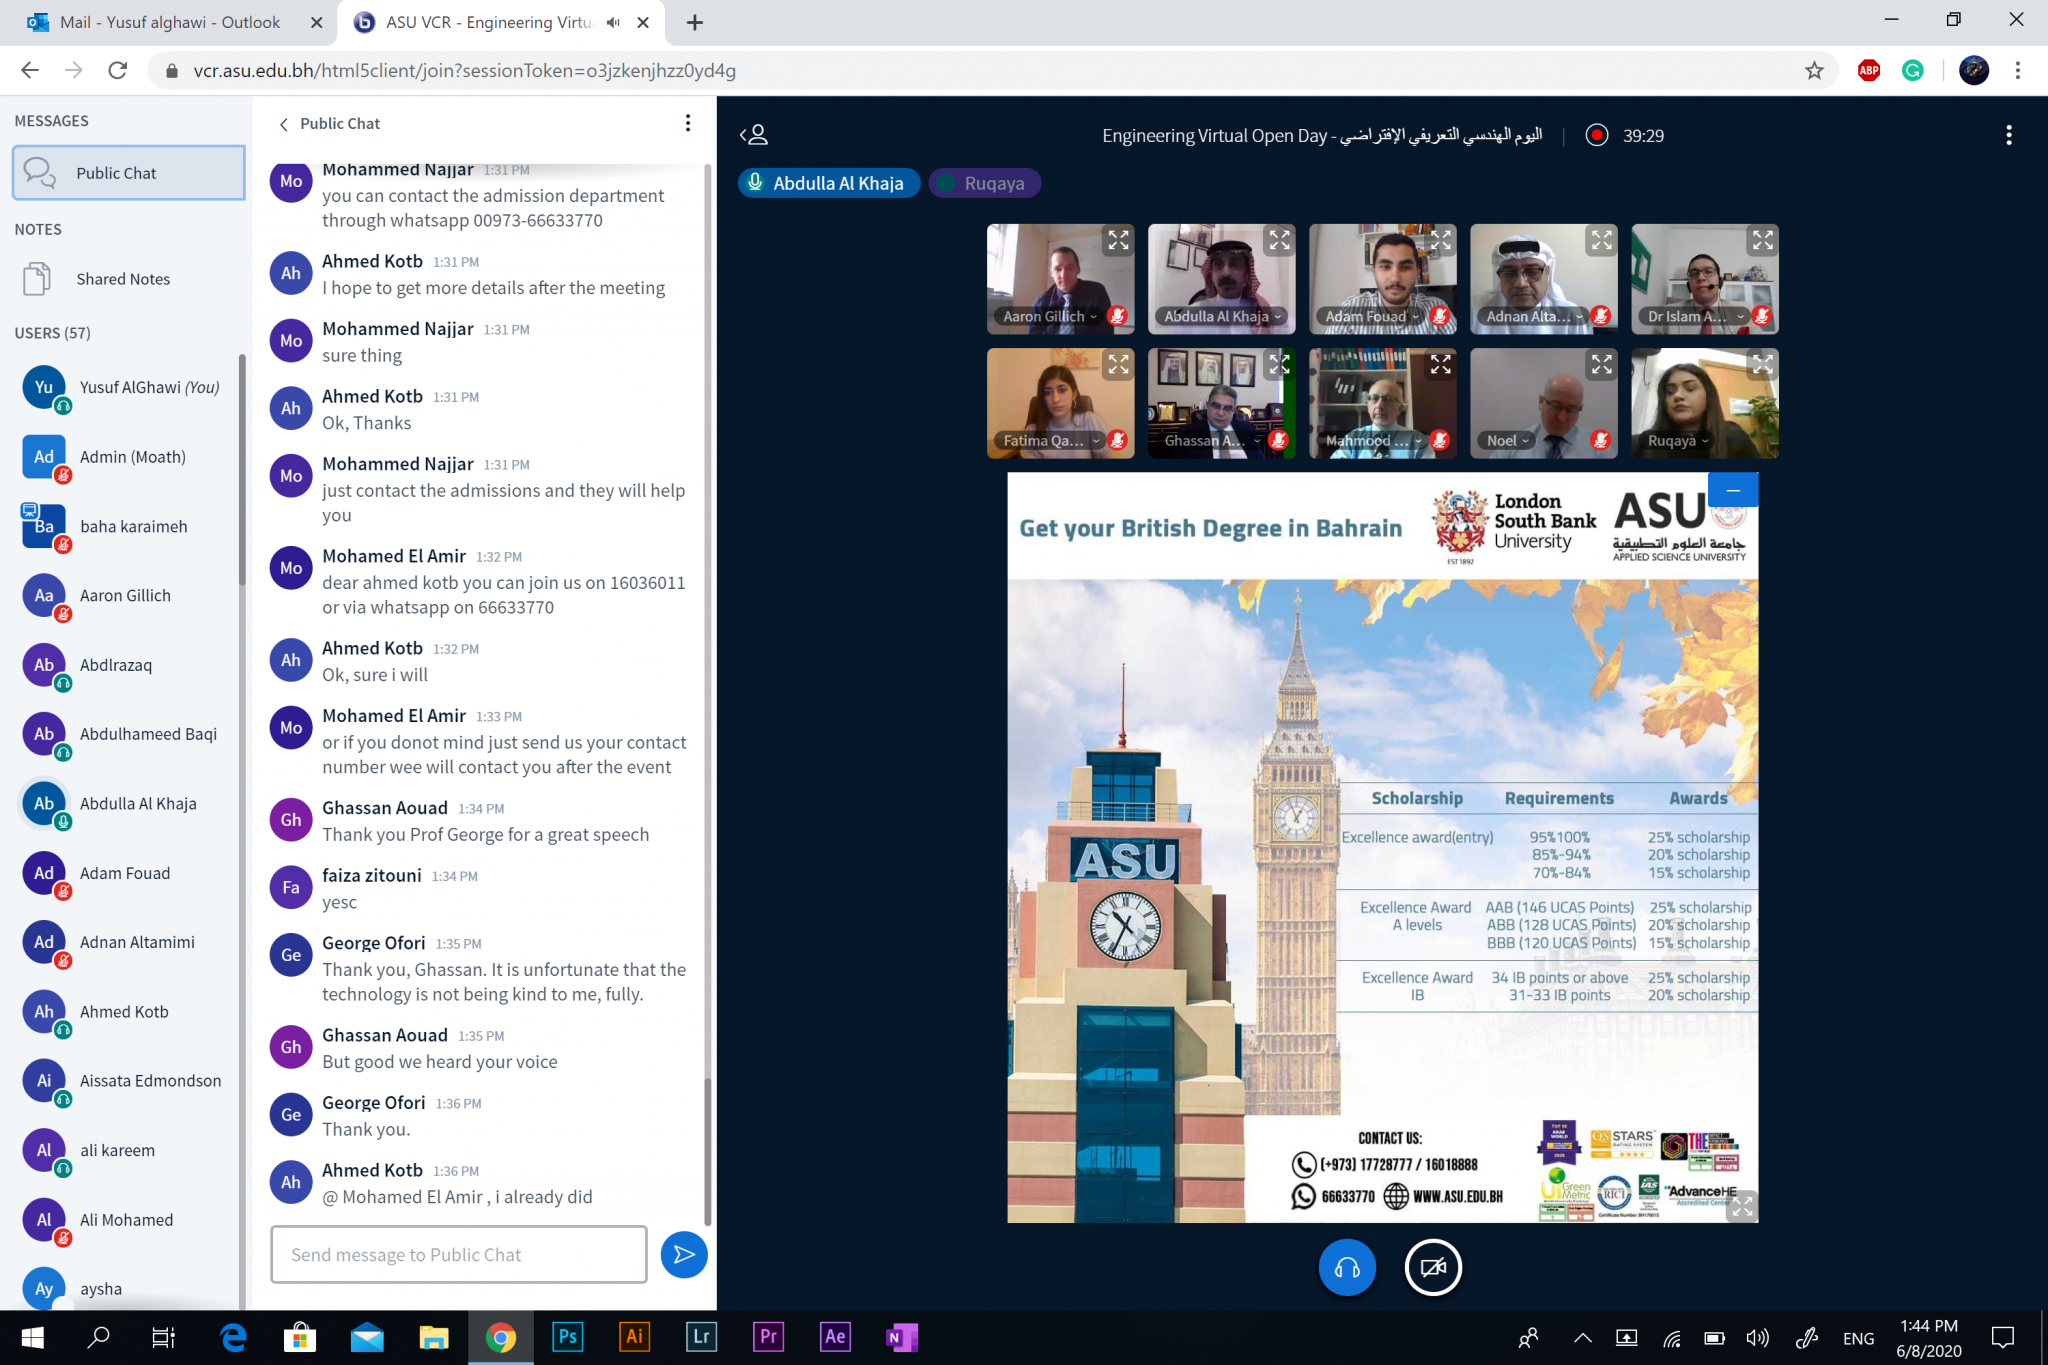The height and width of the screenshot is (1365, 2048).
Task: Open Lightroom from the taskbar
Action: click(x=701, y=1337)
